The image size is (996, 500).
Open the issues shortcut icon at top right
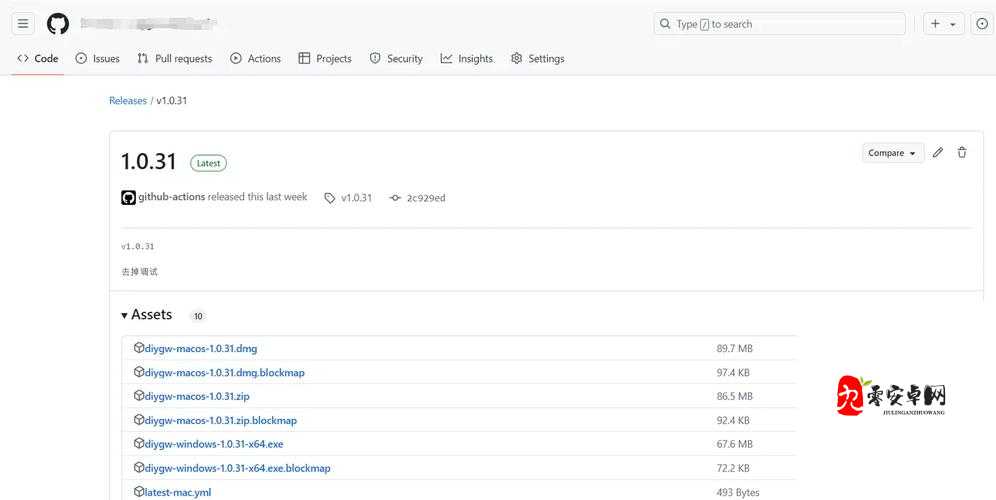pyautogui.click(x=983, y=24)
